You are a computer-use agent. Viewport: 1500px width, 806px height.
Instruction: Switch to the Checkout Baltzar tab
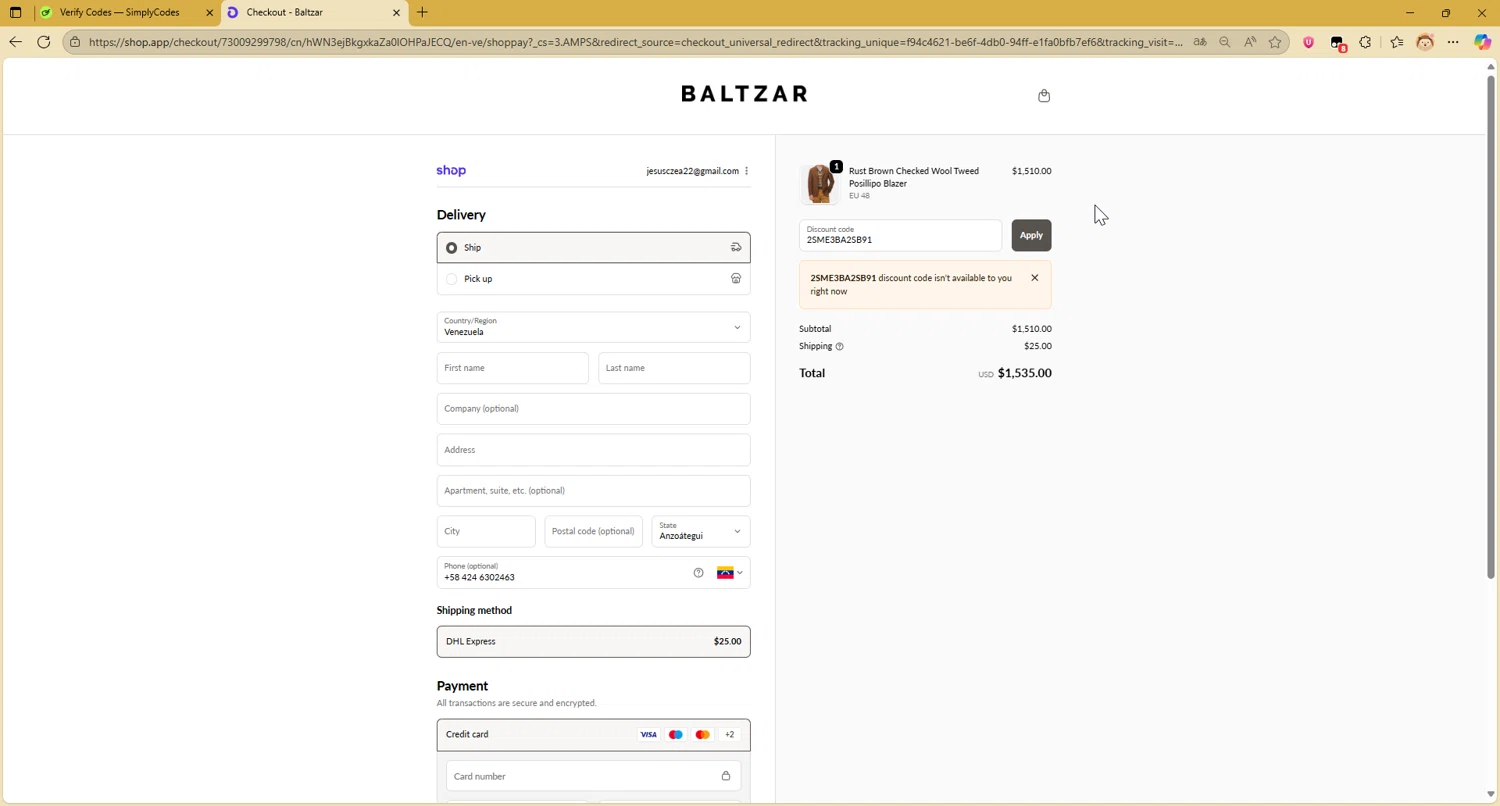[310, 12]
